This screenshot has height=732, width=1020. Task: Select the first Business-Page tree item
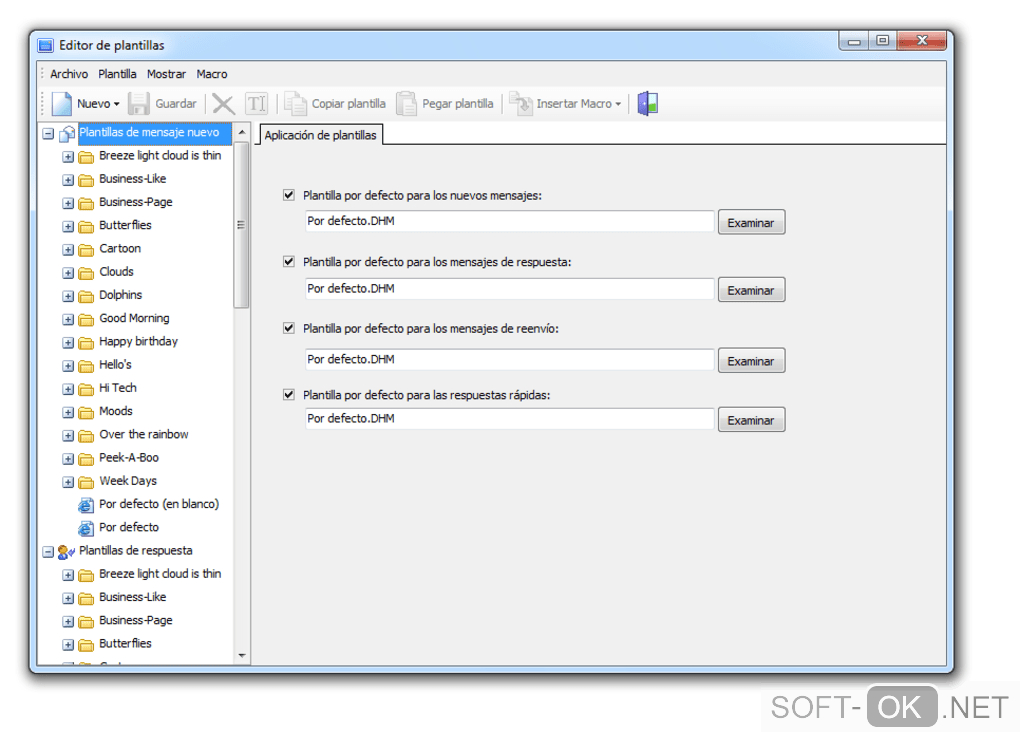pos(136,202)
